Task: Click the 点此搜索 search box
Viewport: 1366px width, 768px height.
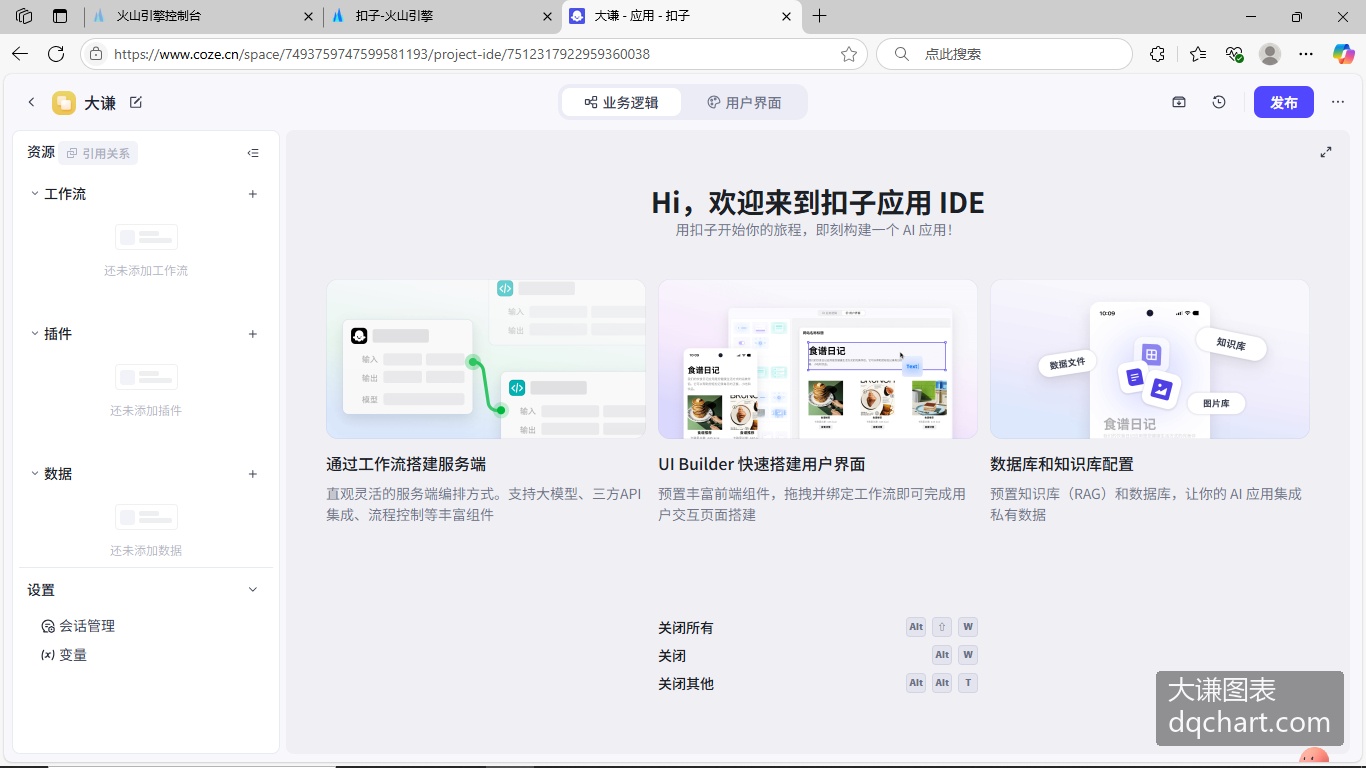Action: point(1004,54)
